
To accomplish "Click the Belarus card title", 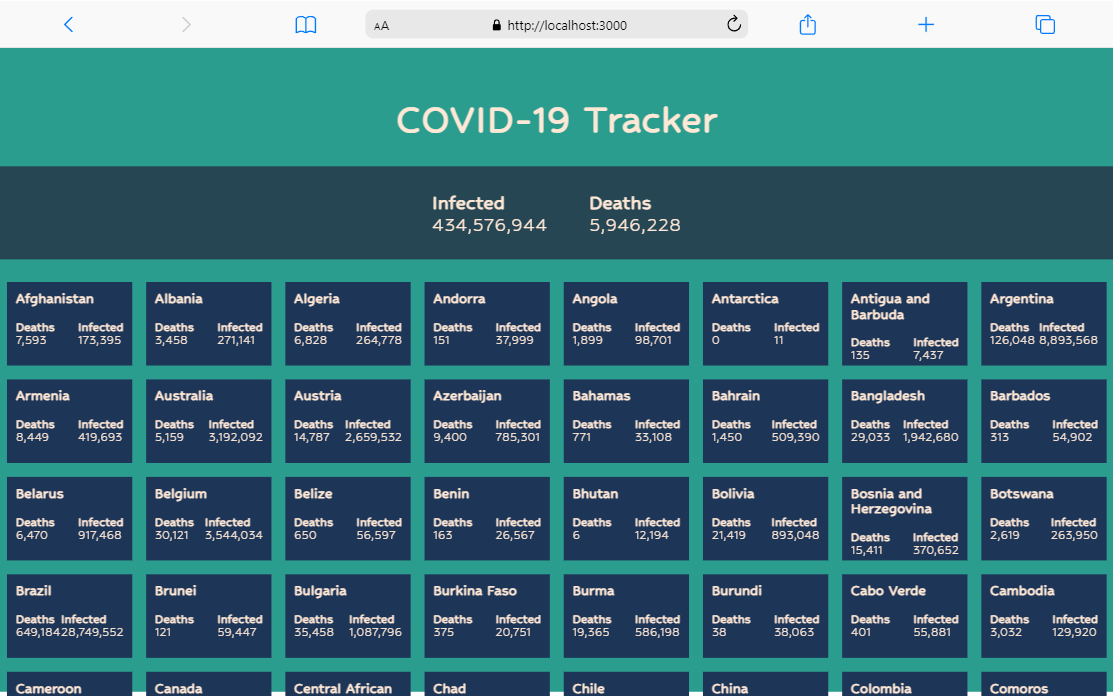I will 40,494.
